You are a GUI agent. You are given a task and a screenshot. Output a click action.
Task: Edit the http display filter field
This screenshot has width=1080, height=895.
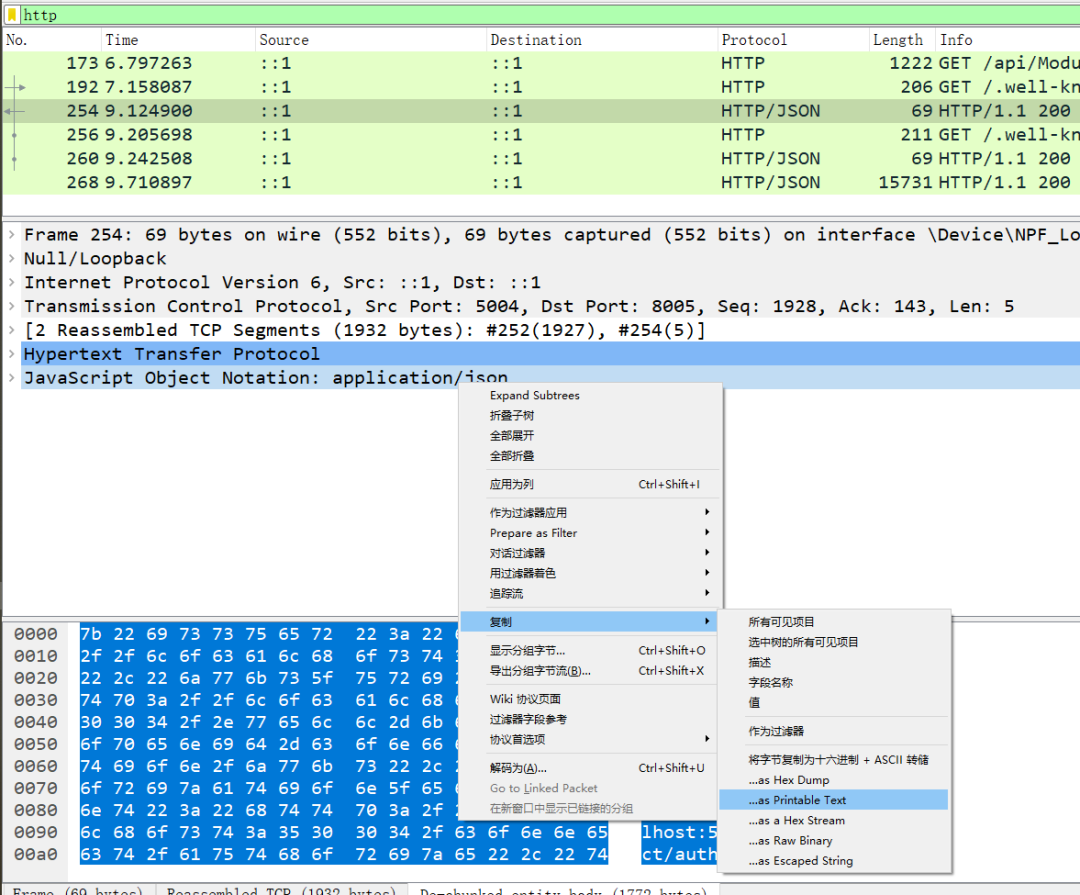coord(550,15)
